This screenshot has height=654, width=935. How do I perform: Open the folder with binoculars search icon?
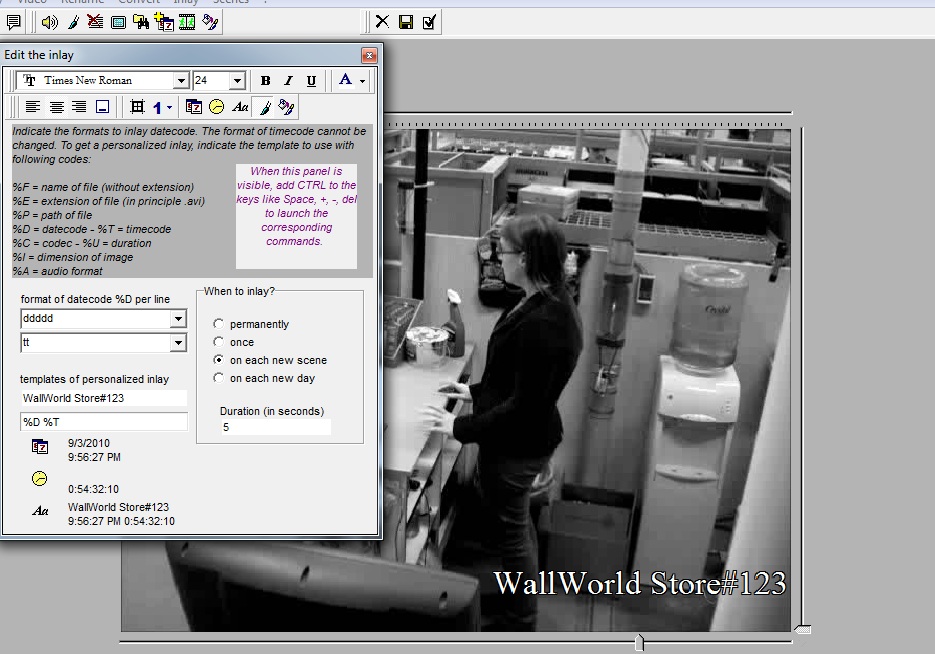tap(141, 23)
